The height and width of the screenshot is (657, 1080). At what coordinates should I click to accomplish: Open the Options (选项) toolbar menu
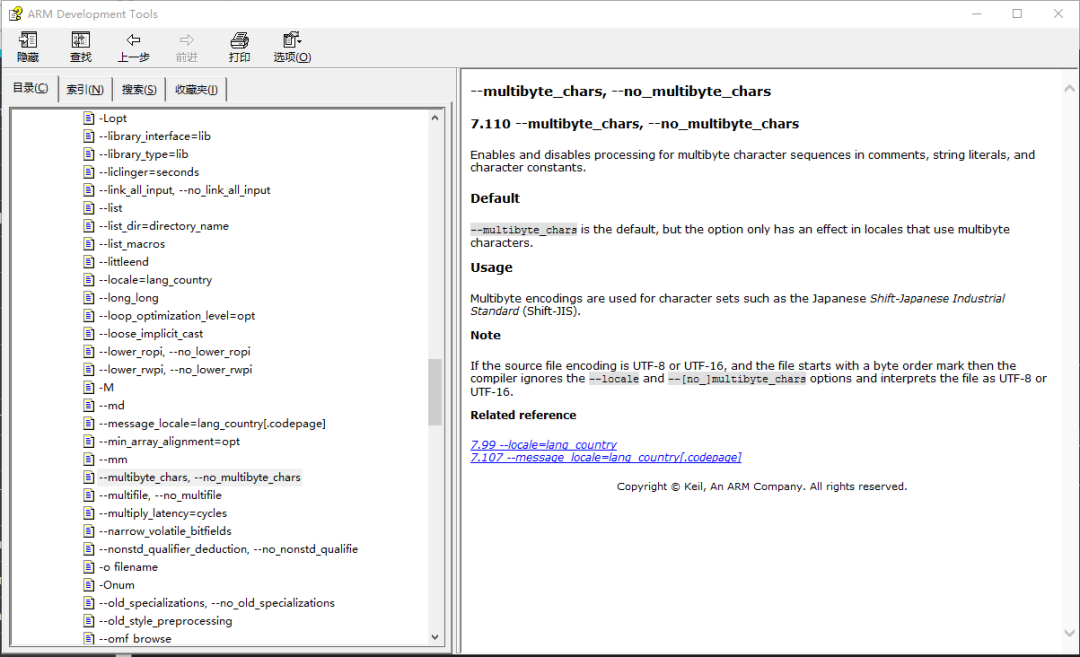(292, 47)
